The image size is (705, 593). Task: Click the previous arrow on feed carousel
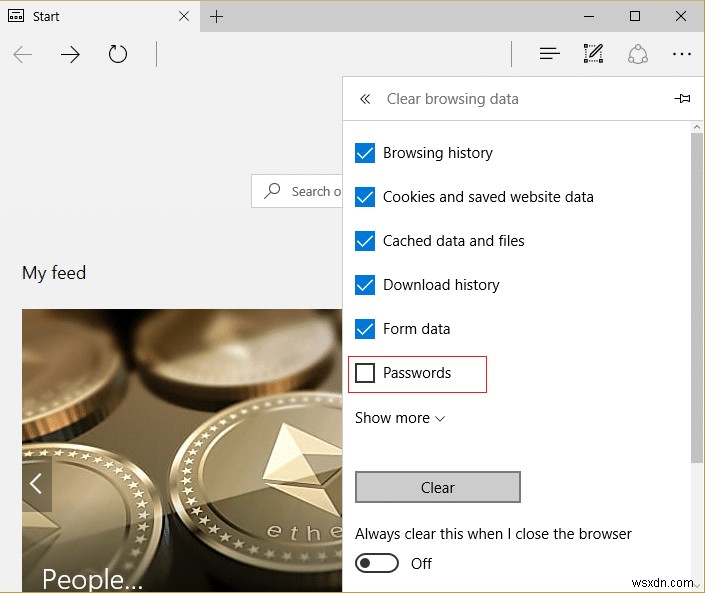[x=36, y=484]
